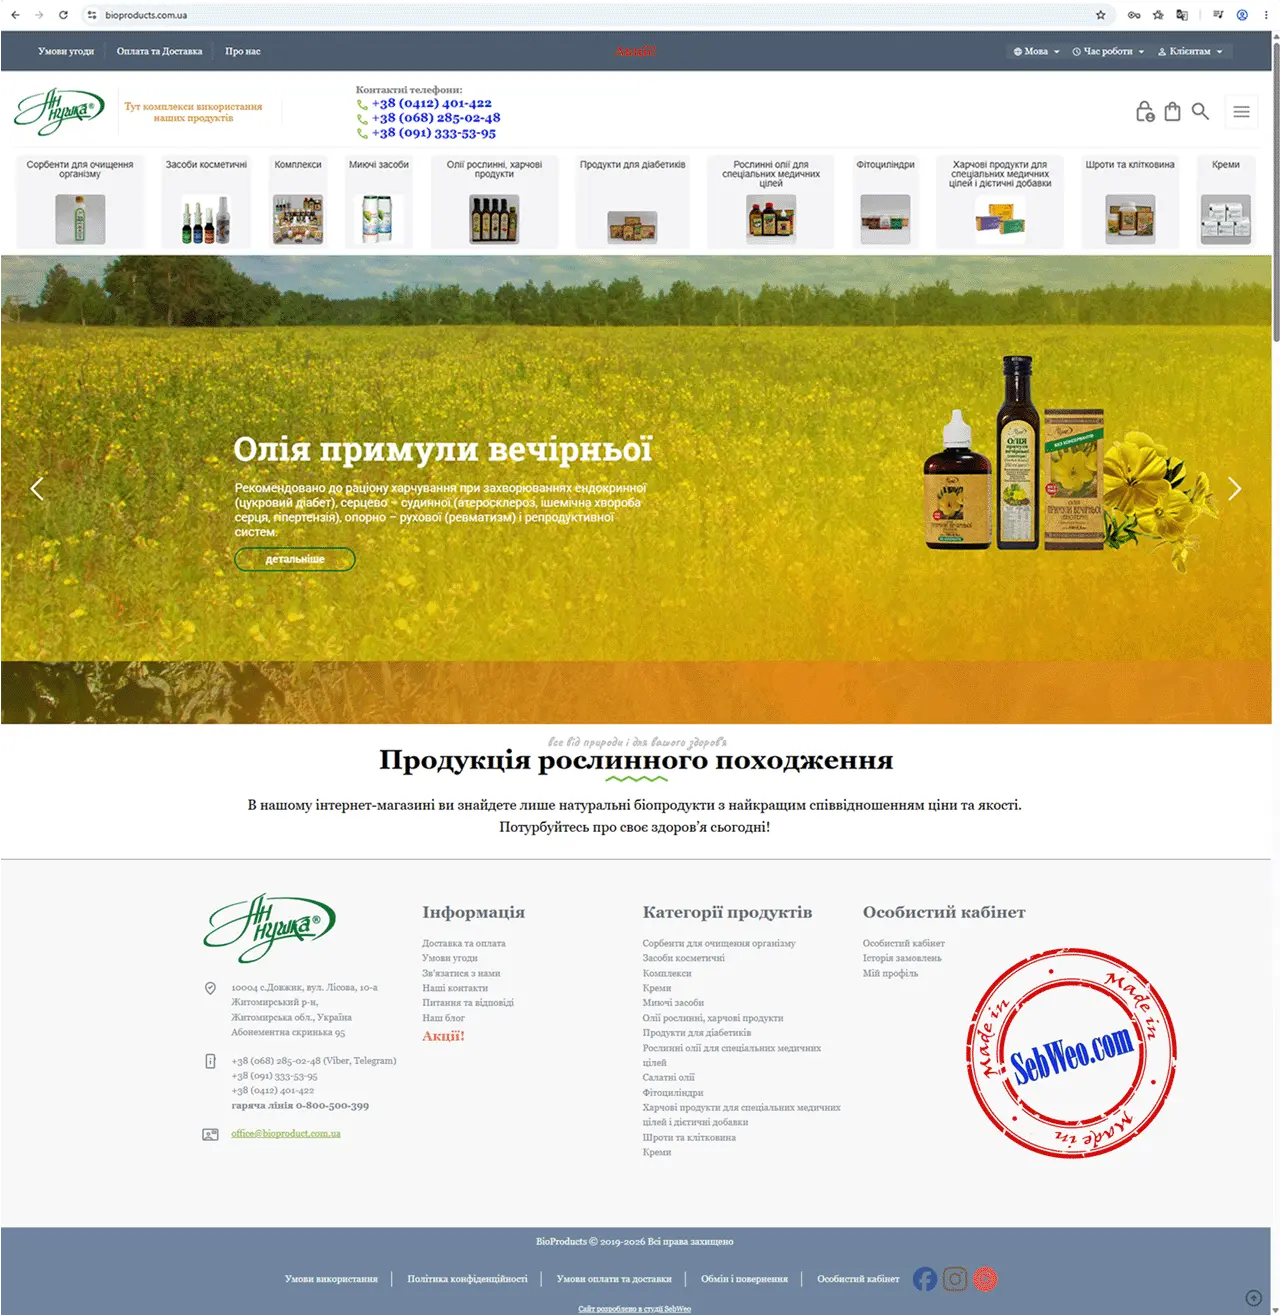Click the phone icon beside footer numbers
This screenshot has height=1315, width=1280.
[210, 1061]
